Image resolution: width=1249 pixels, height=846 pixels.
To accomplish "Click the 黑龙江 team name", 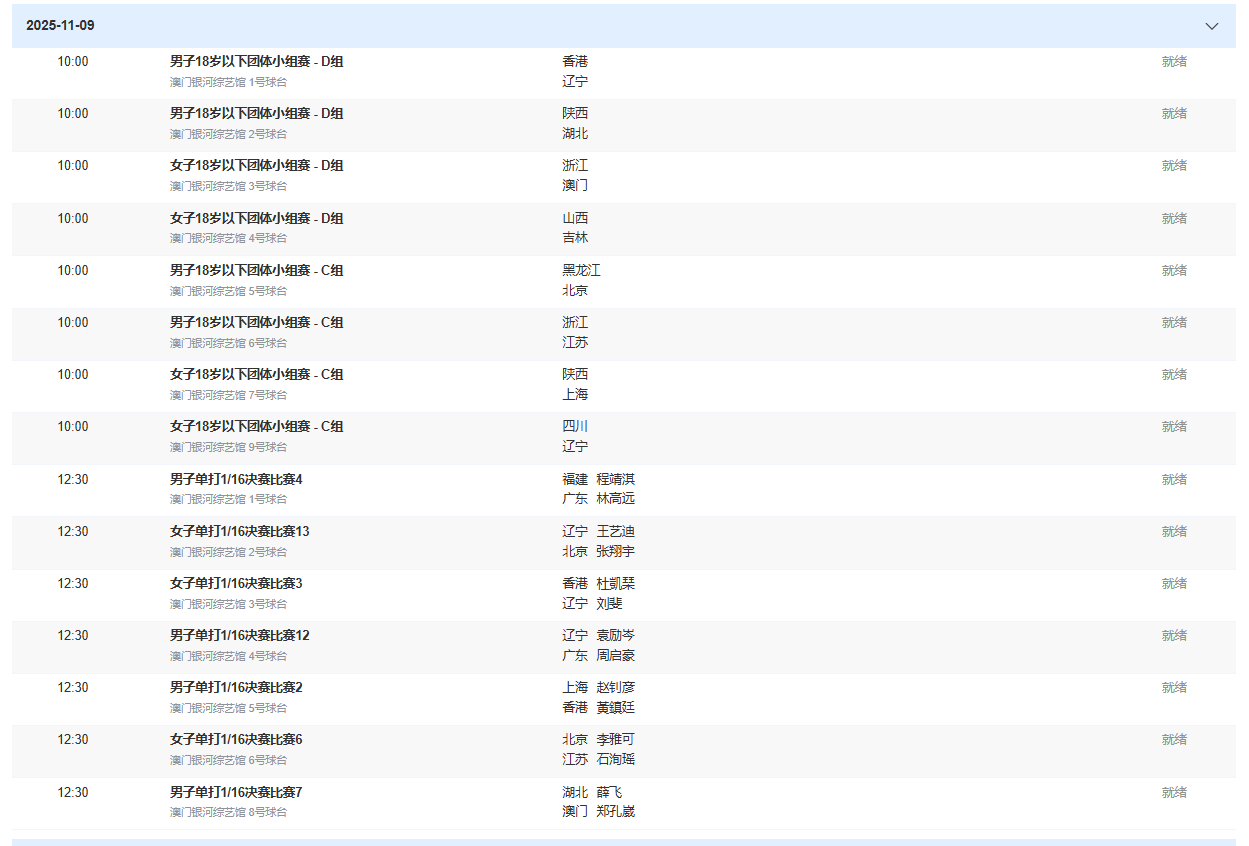I will [581, 271].
